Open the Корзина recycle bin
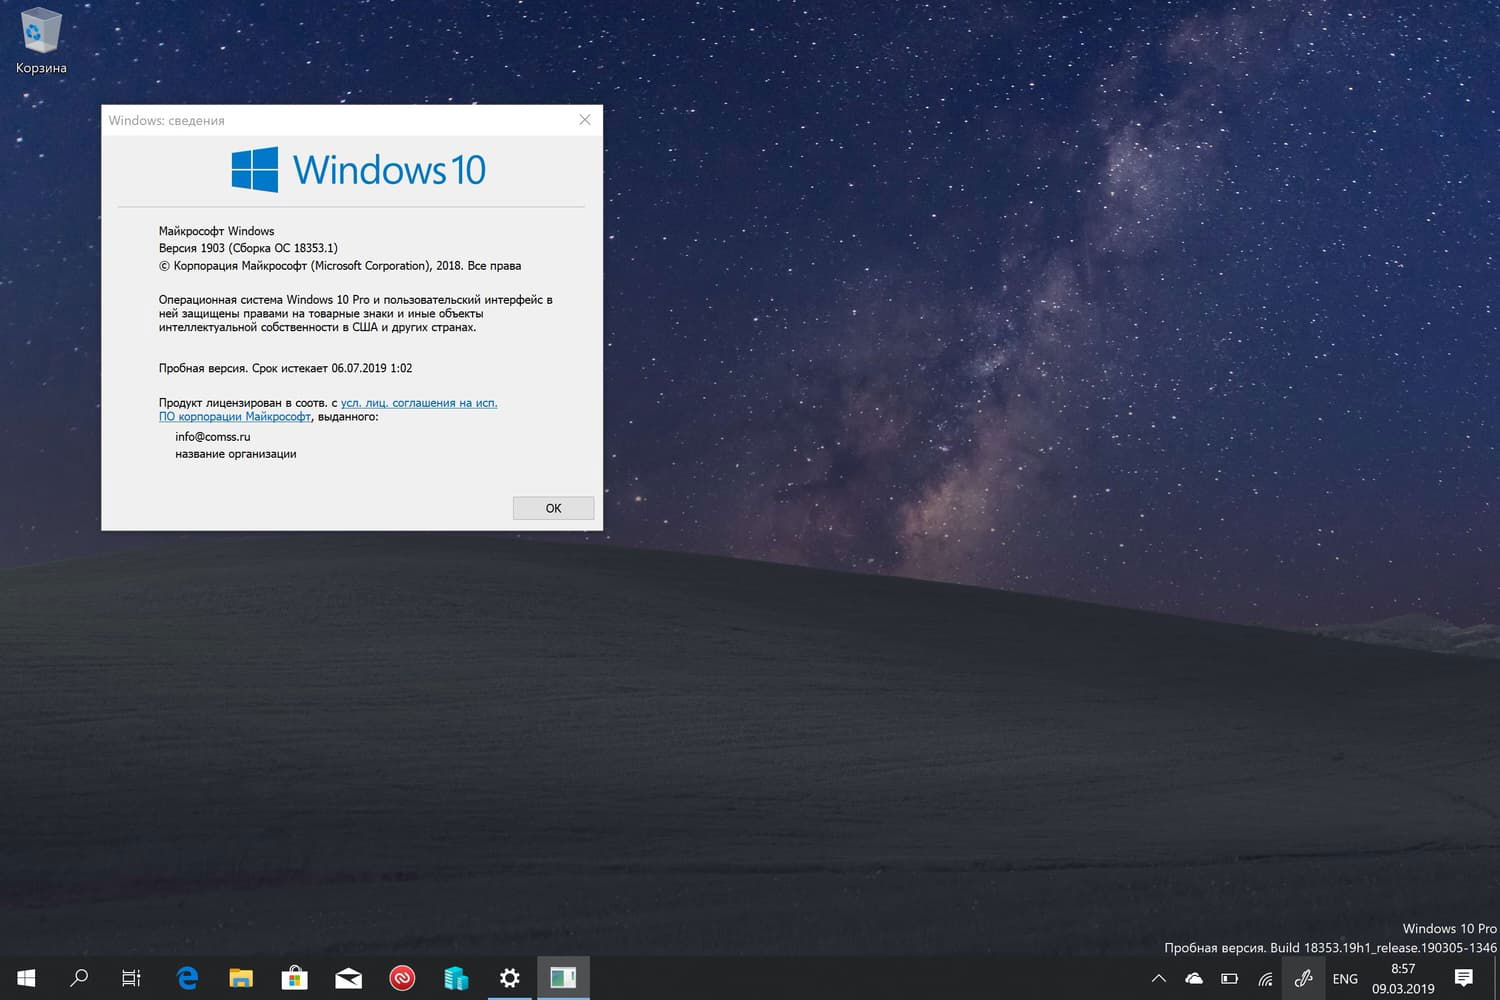The height and width of the screenshot is (1000, 1500). (39, 30)
